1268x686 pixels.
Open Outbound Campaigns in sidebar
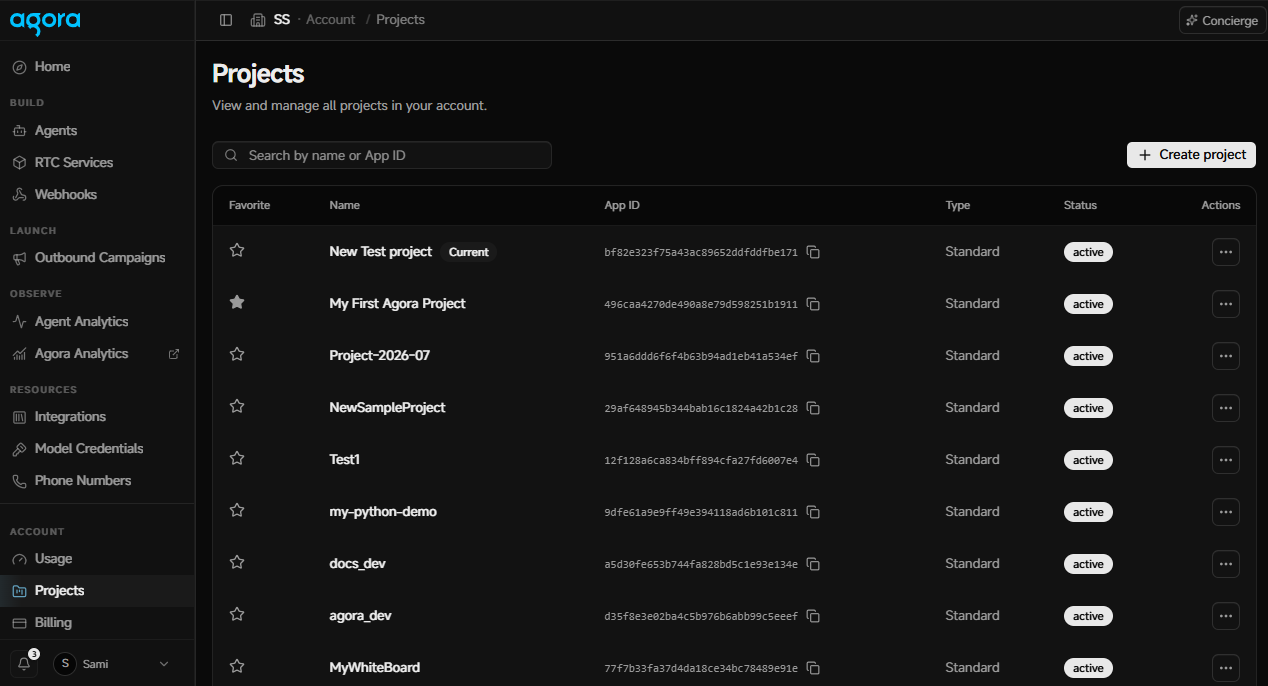click(x=97, y=258)
